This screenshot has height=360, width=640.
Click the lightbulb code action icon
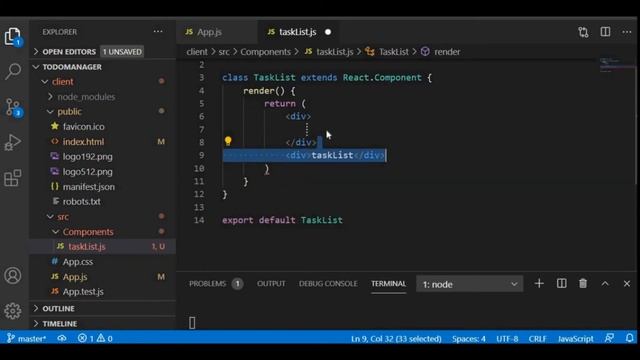coord(228,141)
